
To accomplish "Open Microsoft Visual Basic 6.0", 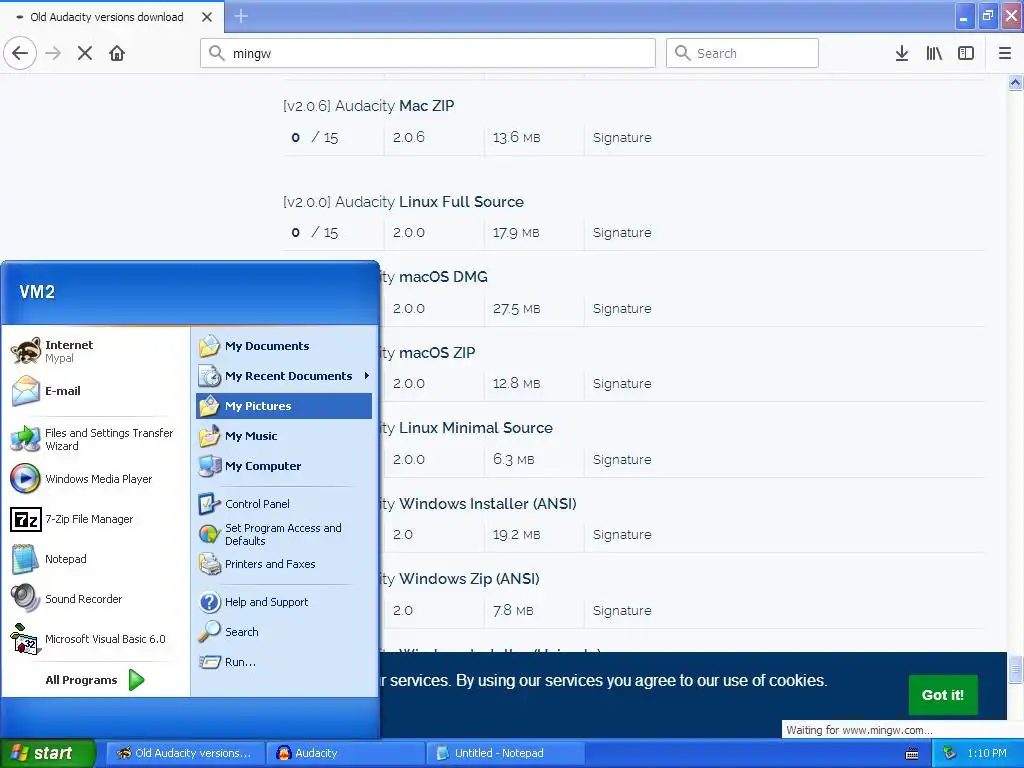I will pos(96,639).
